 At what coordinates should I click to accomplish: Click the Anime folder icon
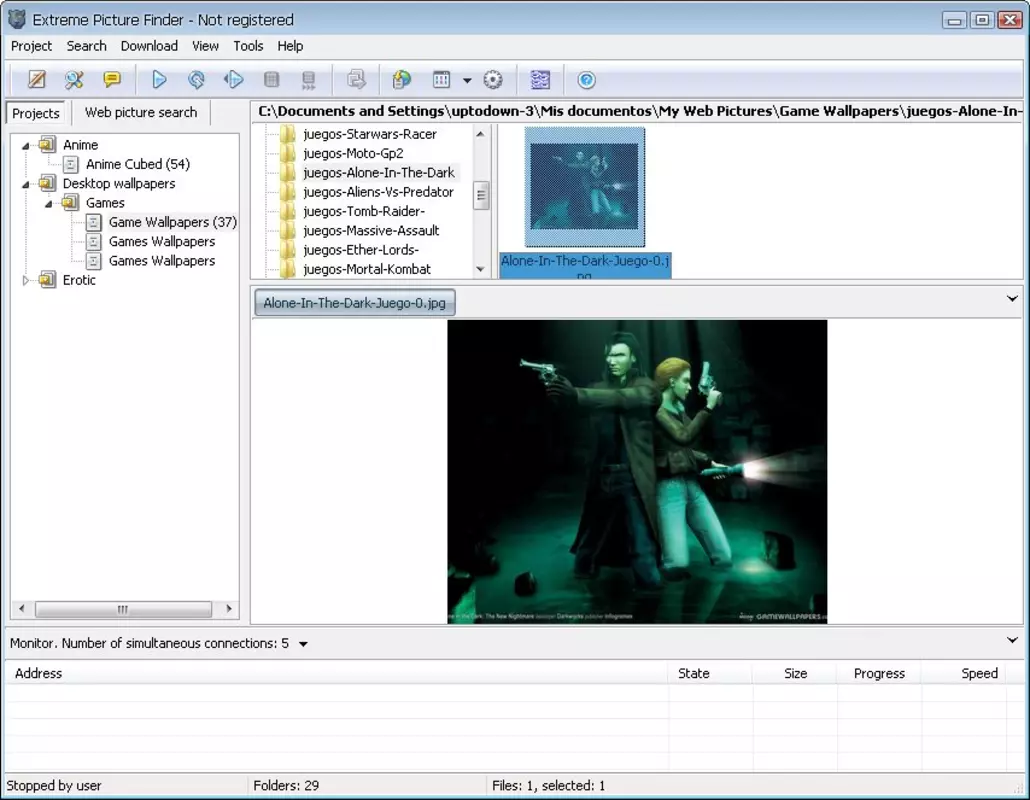point(47,144)
